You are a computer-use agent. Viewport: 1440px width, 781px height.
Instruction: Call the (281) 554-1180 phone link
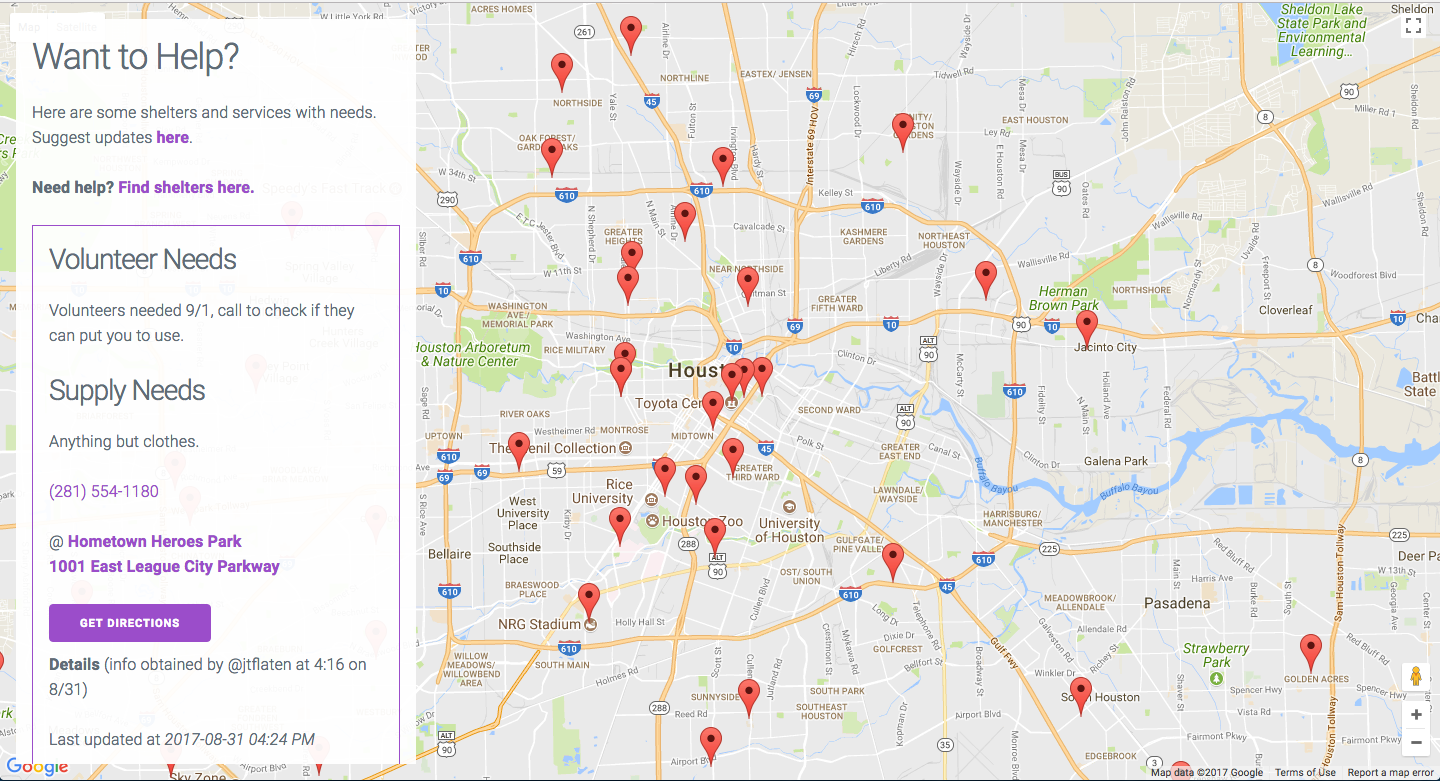(104, 491)
